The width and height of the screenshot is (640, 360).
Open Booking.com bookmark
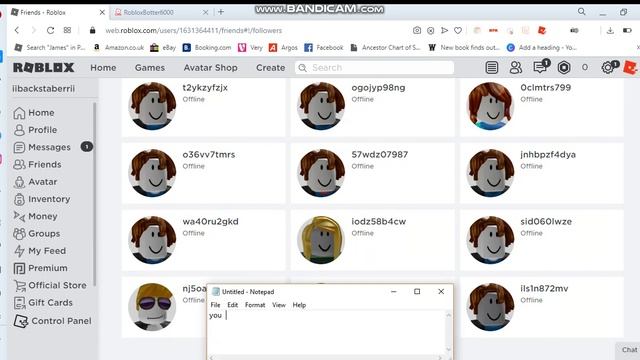[207, 48]
